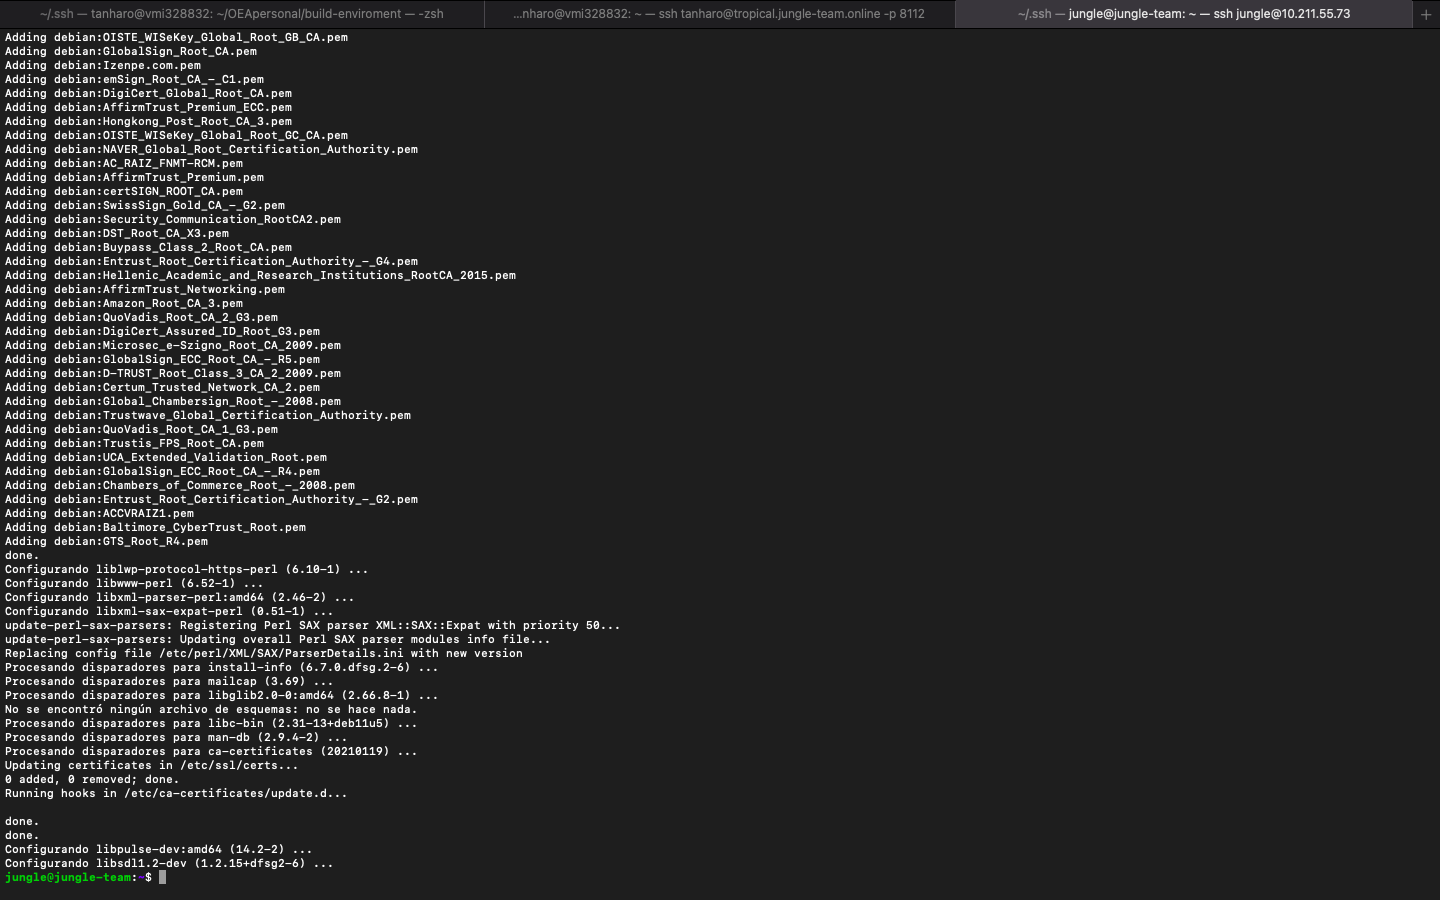Viewport: 1440px width, 900px height.
Task: Click the cursor block at the shell prompt
Action: [x=162, y=877]
